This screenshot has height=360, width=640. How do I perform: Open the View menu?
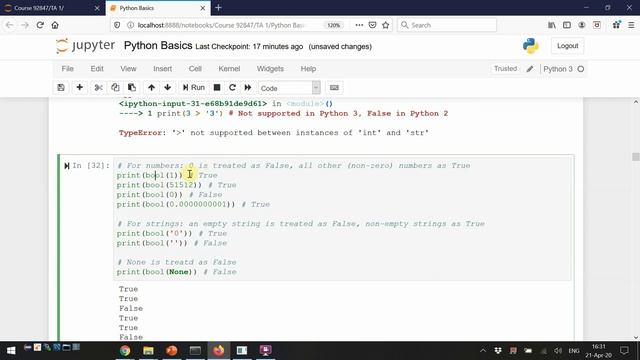pyautogui.click(x=128, y=69)
